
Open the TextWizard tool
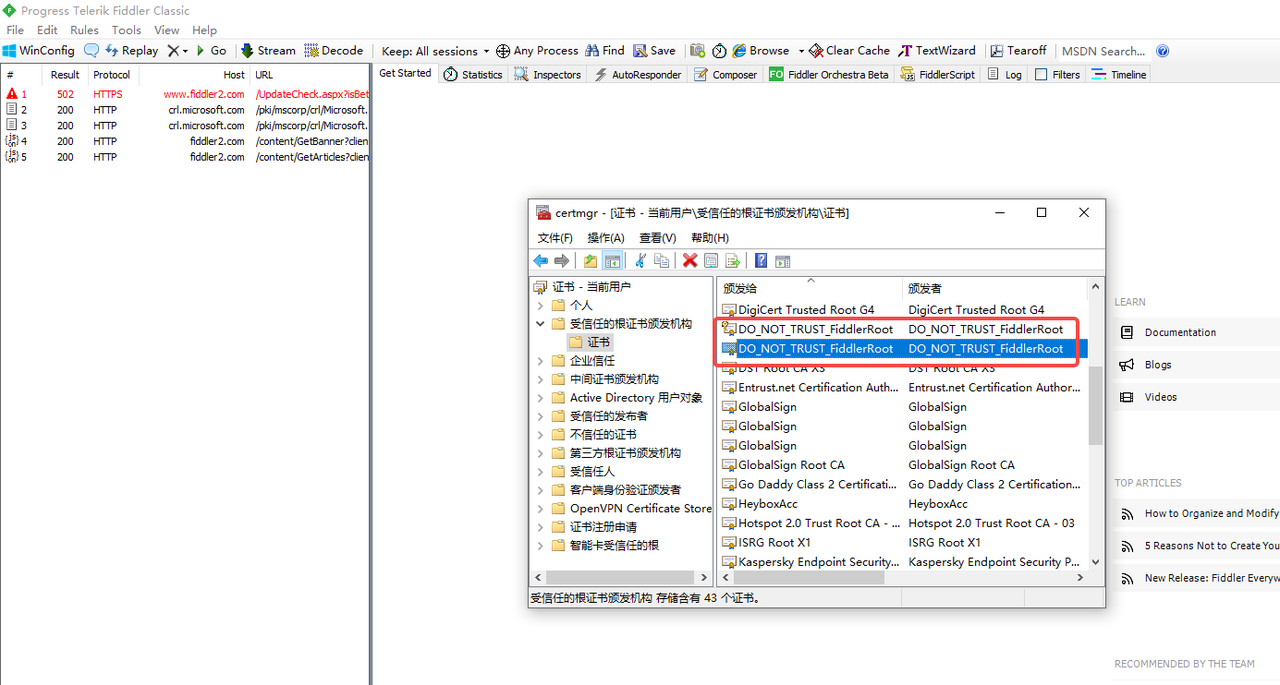937,51
